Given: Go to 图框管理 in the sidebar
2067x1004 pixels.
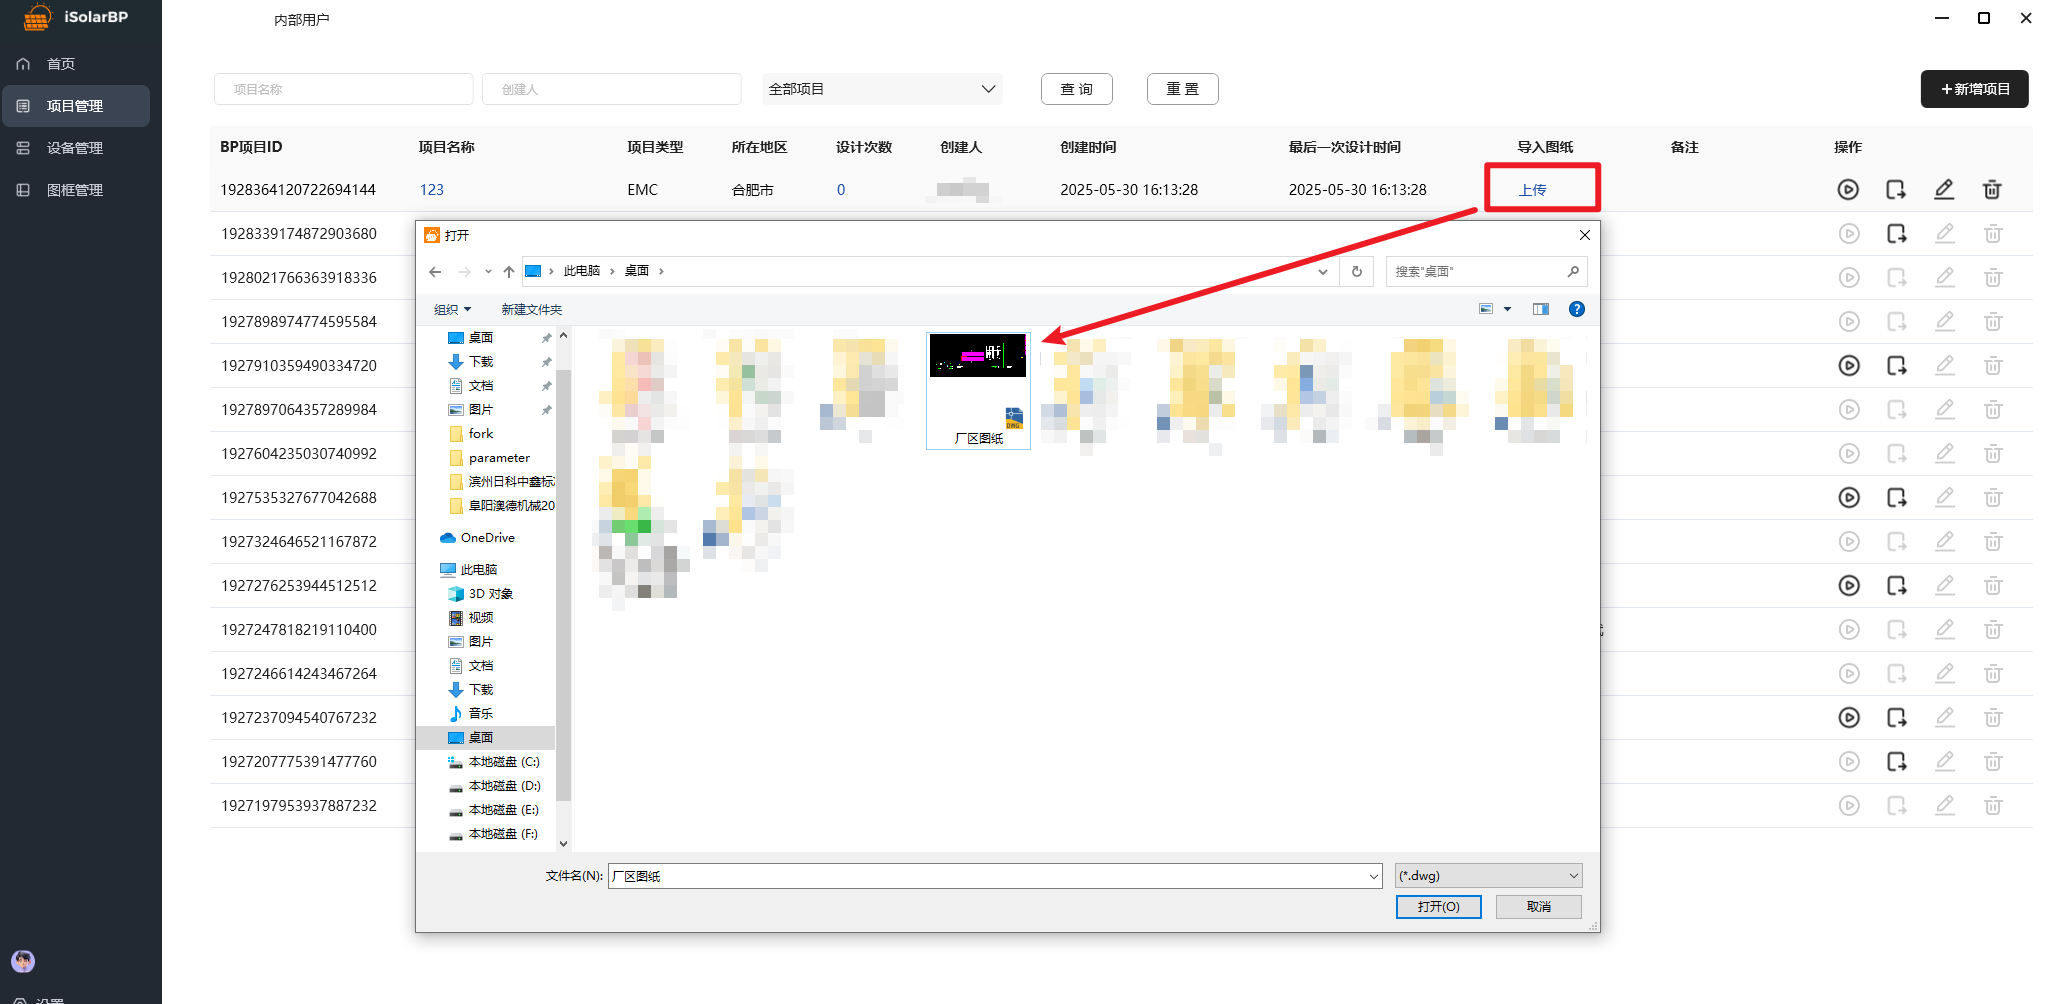Looking at the screenshot, I should [x=75, y=190].
